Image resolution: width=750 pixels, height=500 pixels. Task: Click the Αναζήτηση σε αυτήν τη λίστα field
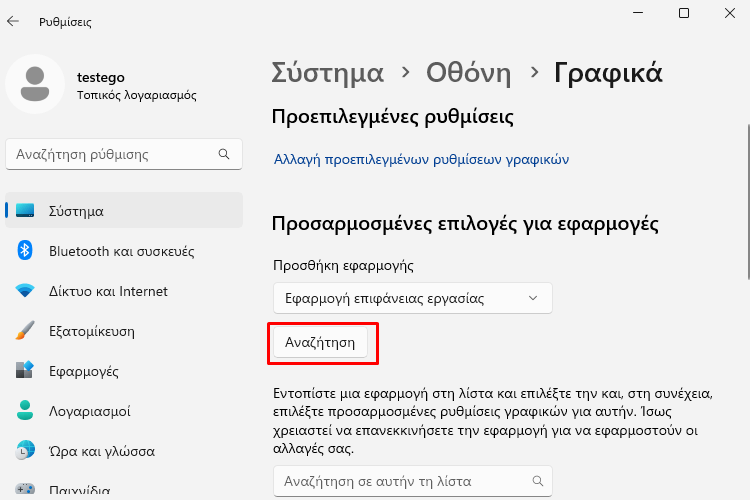[x=413, y=481]
